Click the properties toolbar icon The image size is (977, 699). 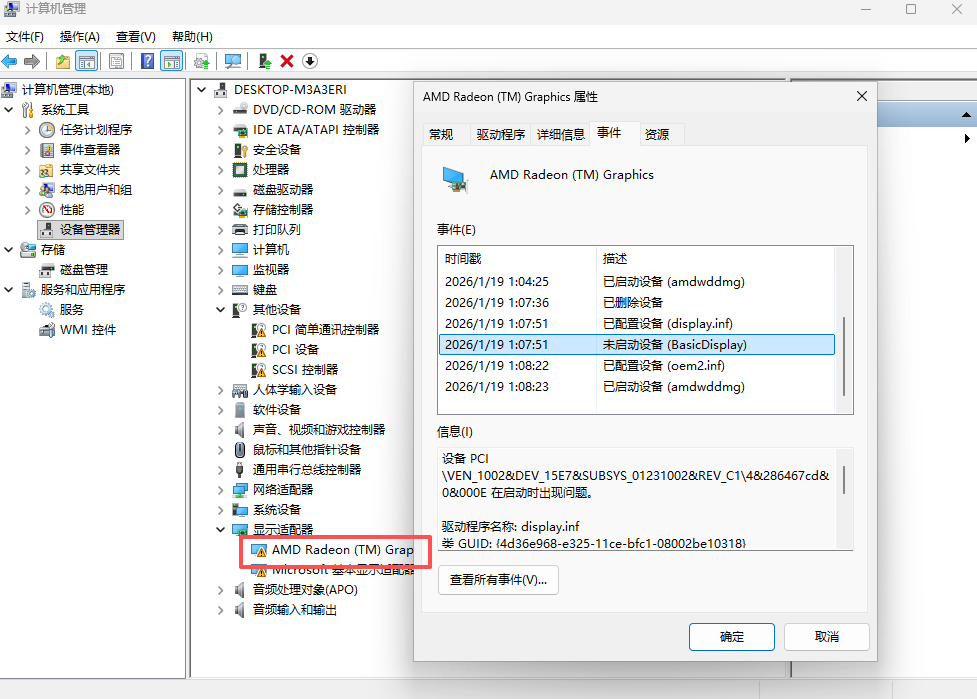[117, 61]
